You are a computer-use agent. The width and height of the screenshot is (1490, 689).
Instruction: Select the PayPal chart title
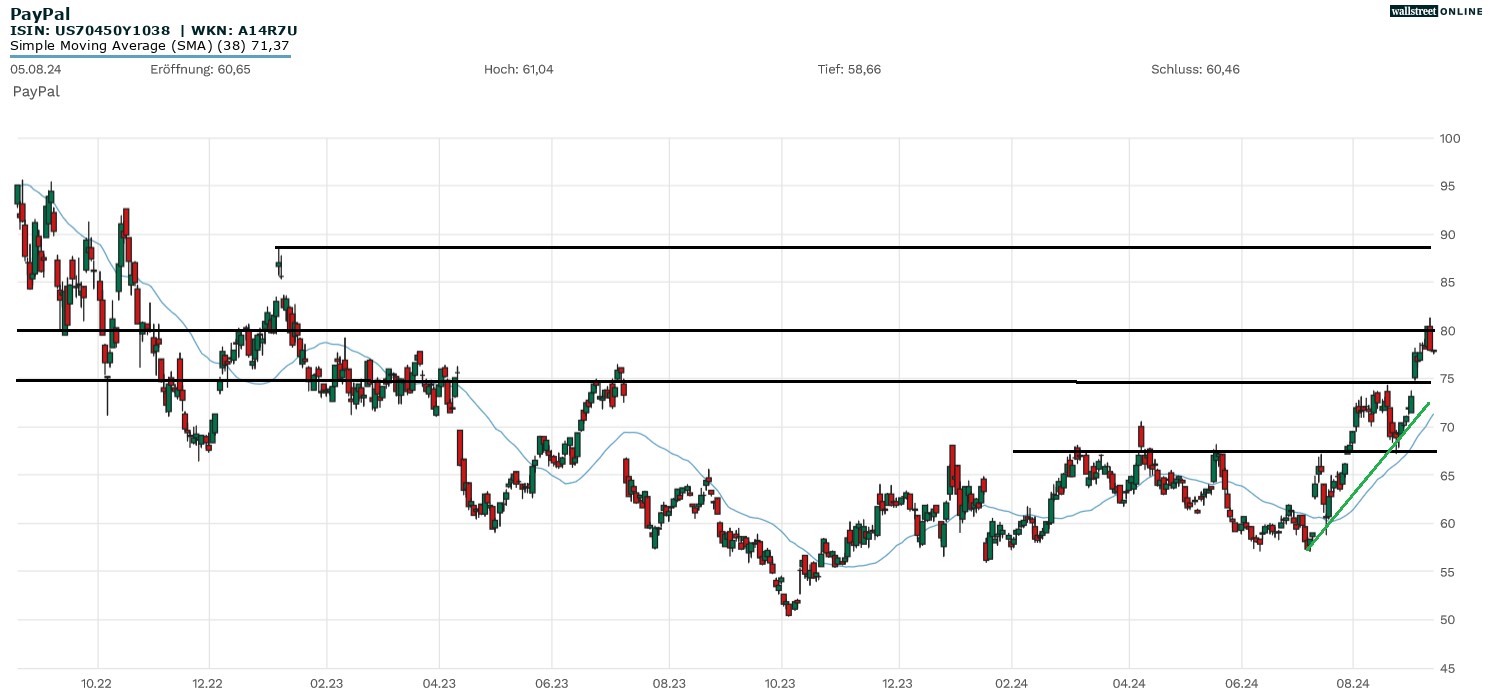tap(40, 13)
